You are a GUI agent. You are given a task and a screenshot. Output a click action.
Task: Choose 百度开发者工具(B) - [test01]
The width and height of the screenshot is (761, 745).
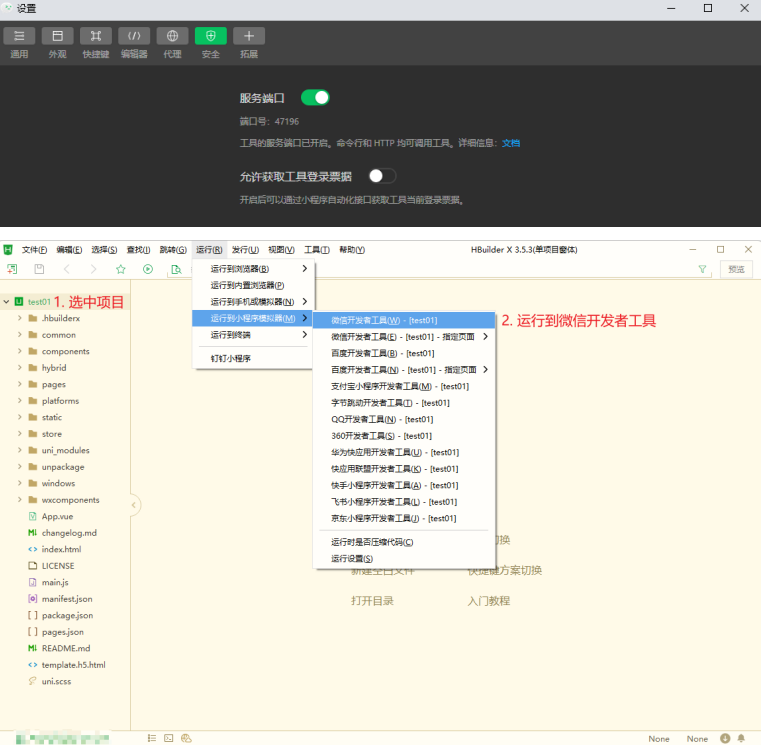pyautogui.click(x=404, y=353)
